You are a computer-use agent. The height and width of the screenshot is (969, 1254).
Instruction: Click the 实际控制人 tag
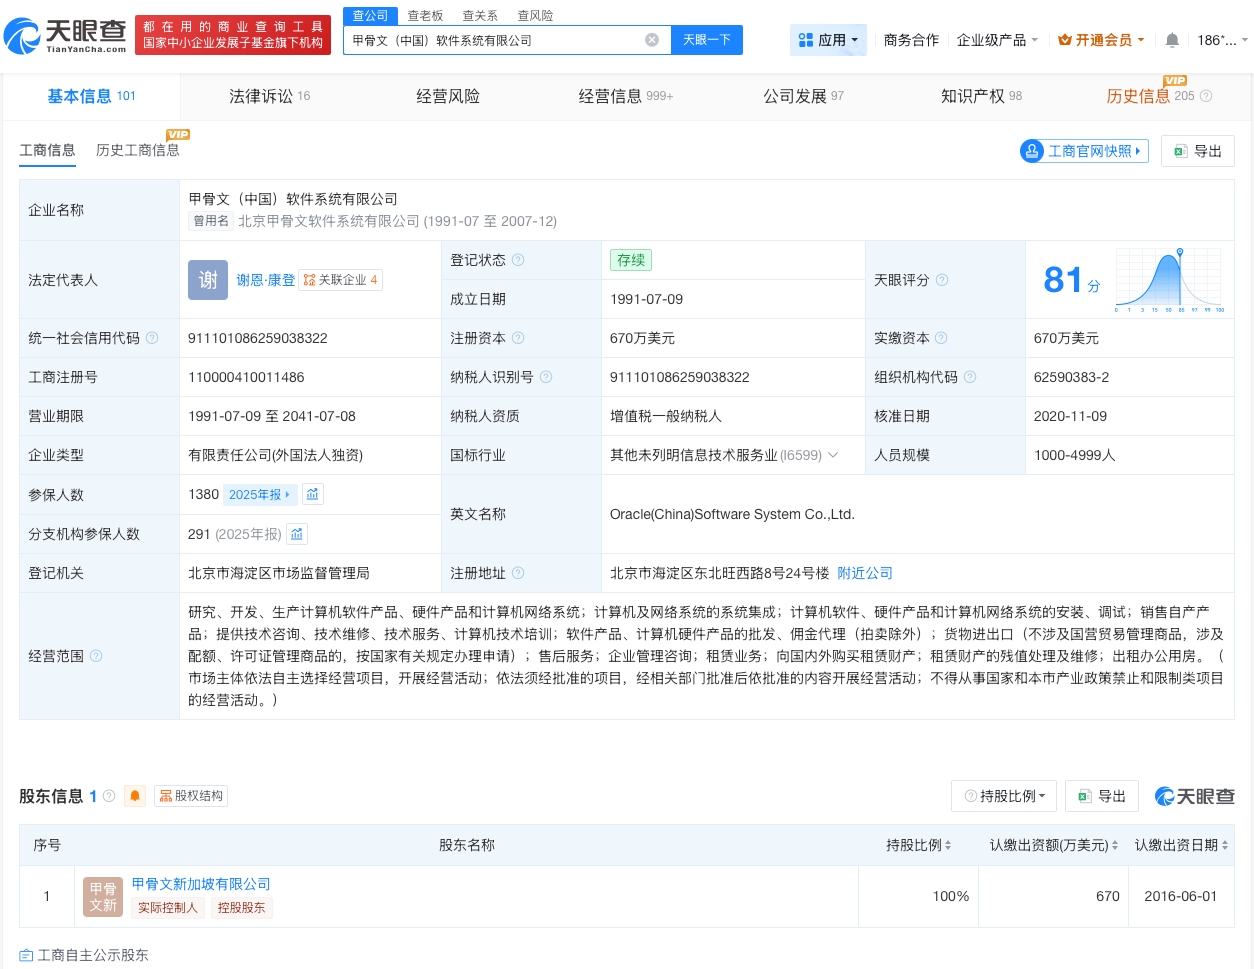point(168,908)
